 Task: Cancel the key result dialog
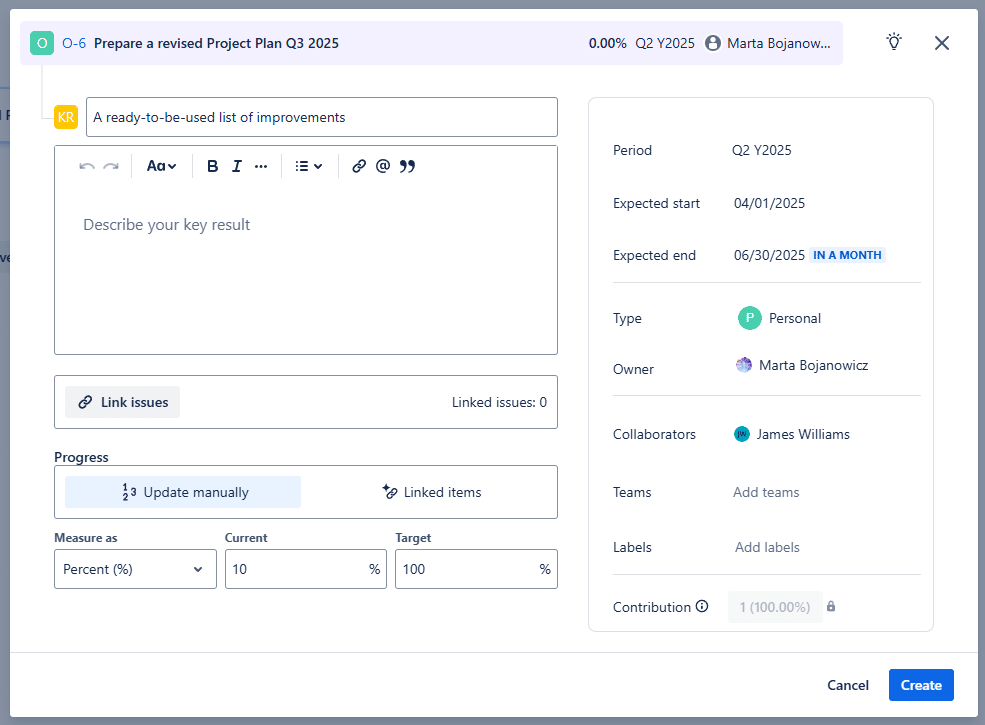click(x=847, y=685)
